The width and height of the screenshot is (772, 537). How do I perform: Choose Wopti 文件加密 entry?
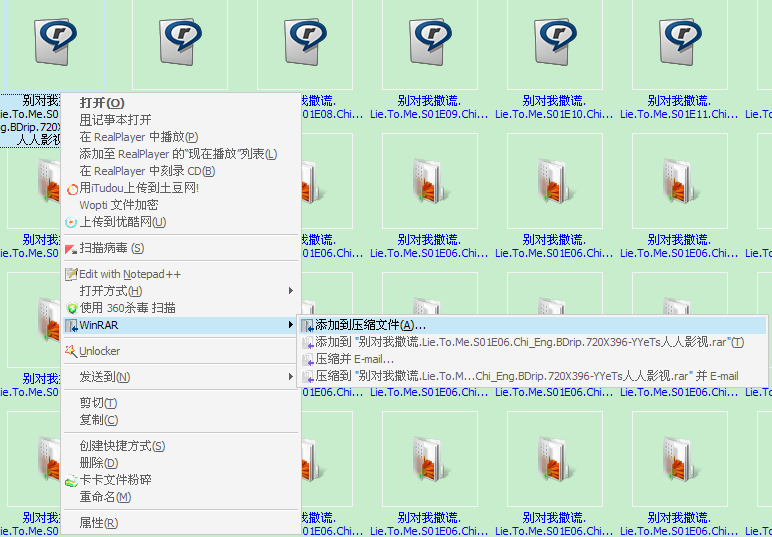(181, 205)
